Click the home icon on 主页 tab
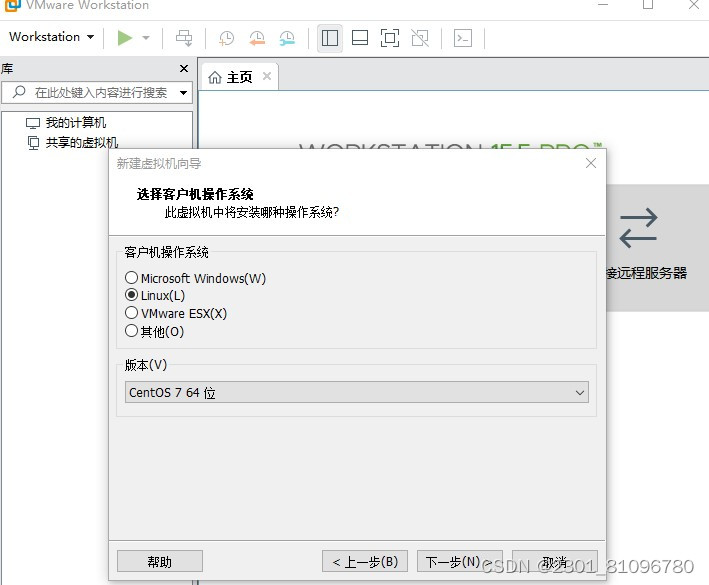 click(x=215, y=78)
